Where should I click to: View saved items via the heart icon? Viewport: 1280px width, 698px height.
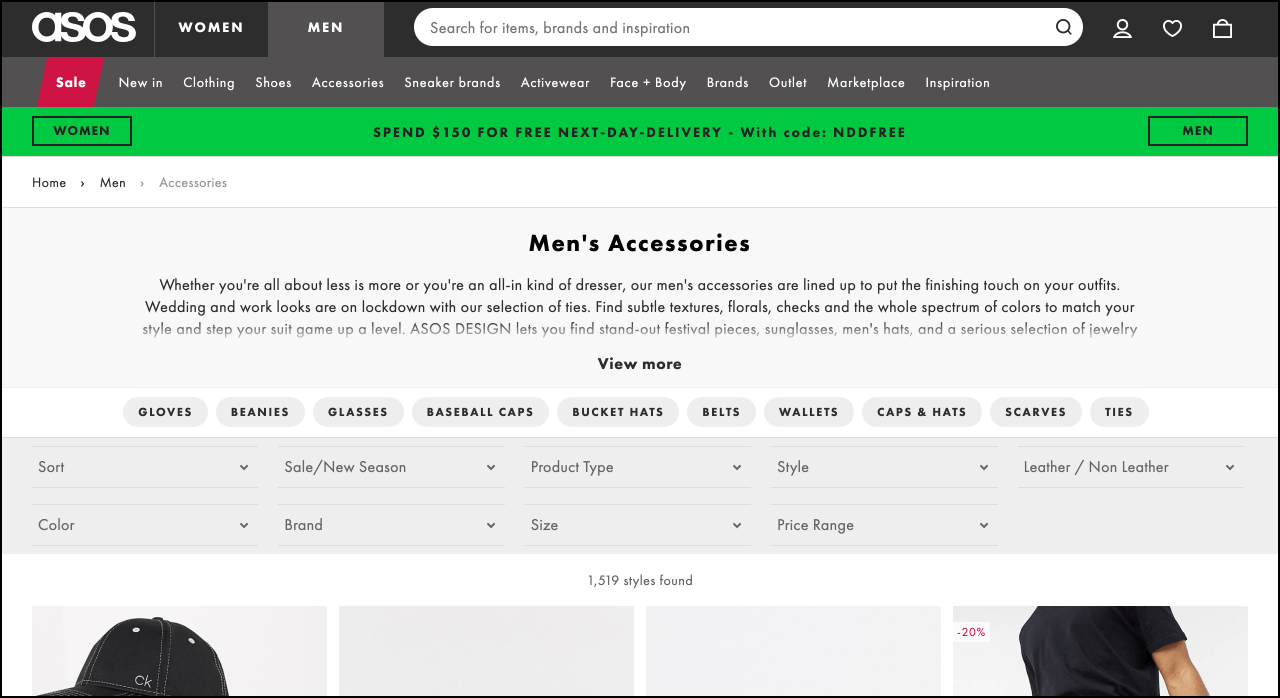pyautogui.click(x=1172, y=28)
